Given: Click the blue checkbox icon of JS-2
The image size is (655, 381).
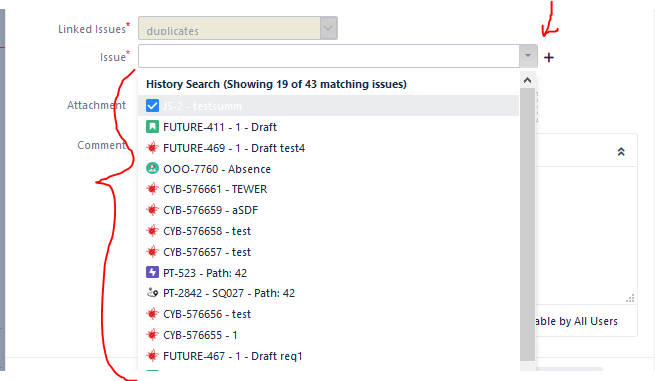Looking at the screenshot, I should (x=152, y=106).
